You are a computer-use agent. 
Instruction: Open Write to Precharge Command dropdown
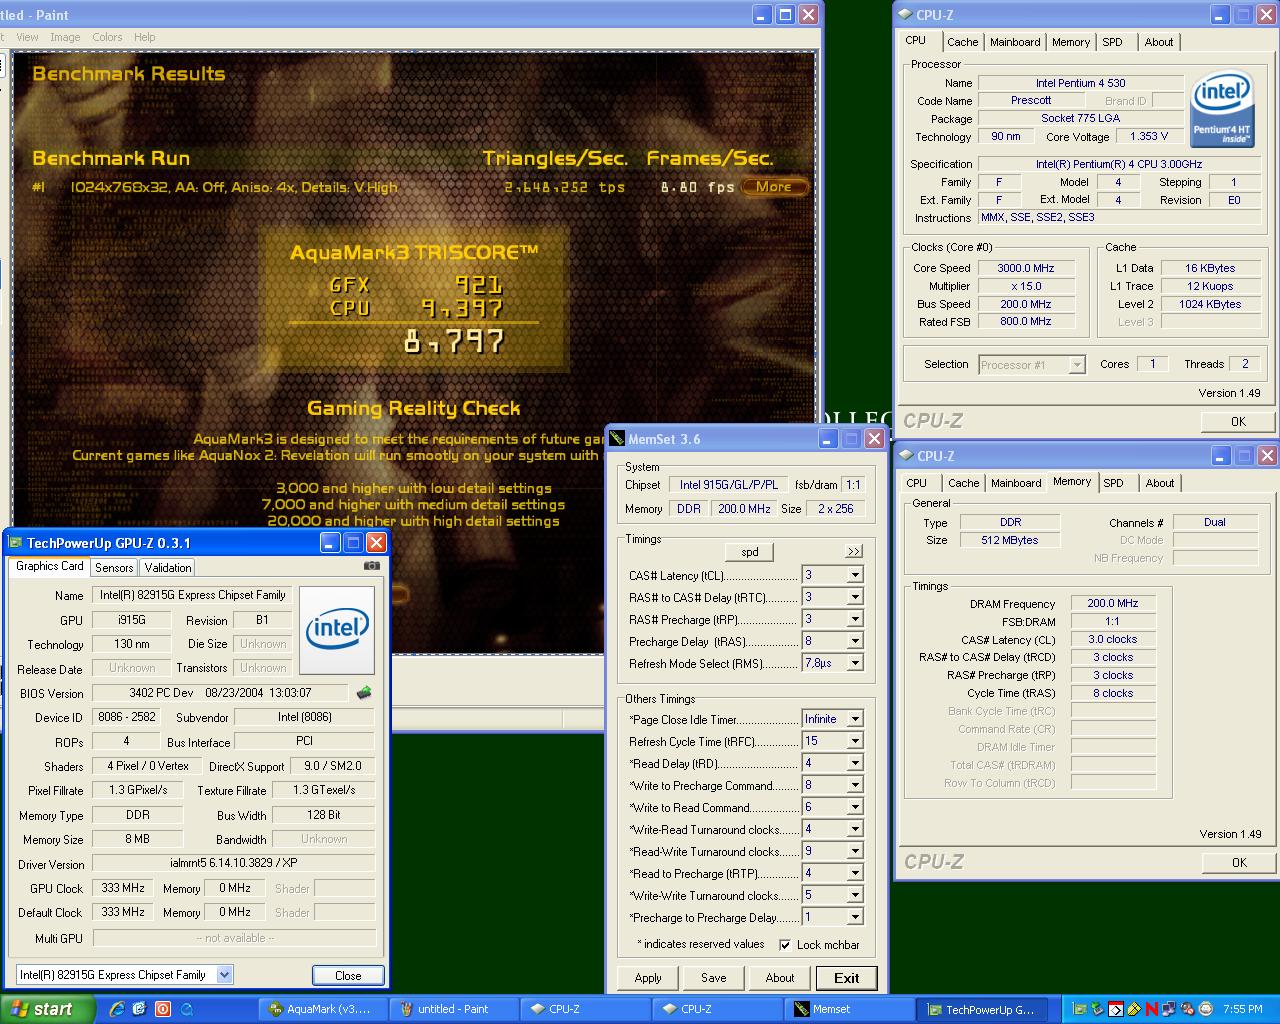855,785
